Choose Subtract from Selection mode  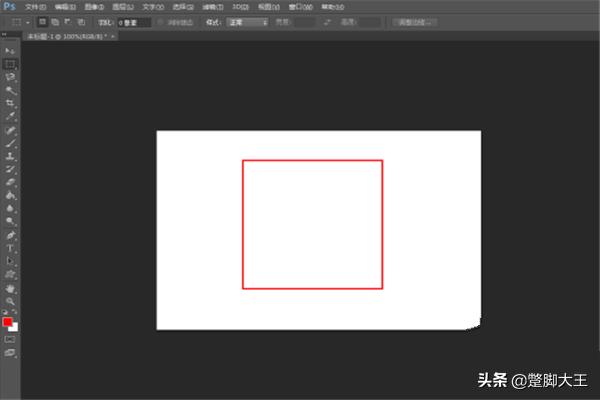pos(68,22)
